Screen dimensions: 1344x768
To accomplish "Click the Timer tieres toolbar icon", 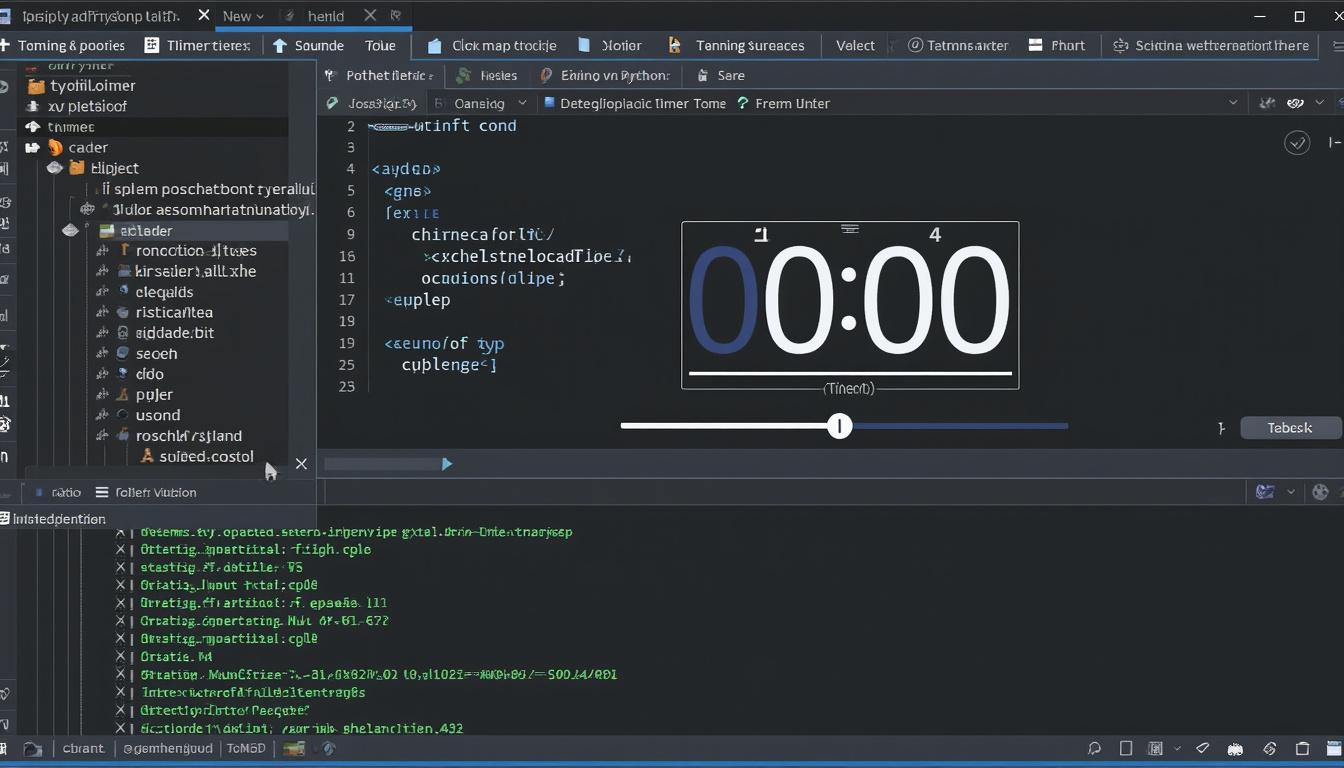I will (153, 45).
